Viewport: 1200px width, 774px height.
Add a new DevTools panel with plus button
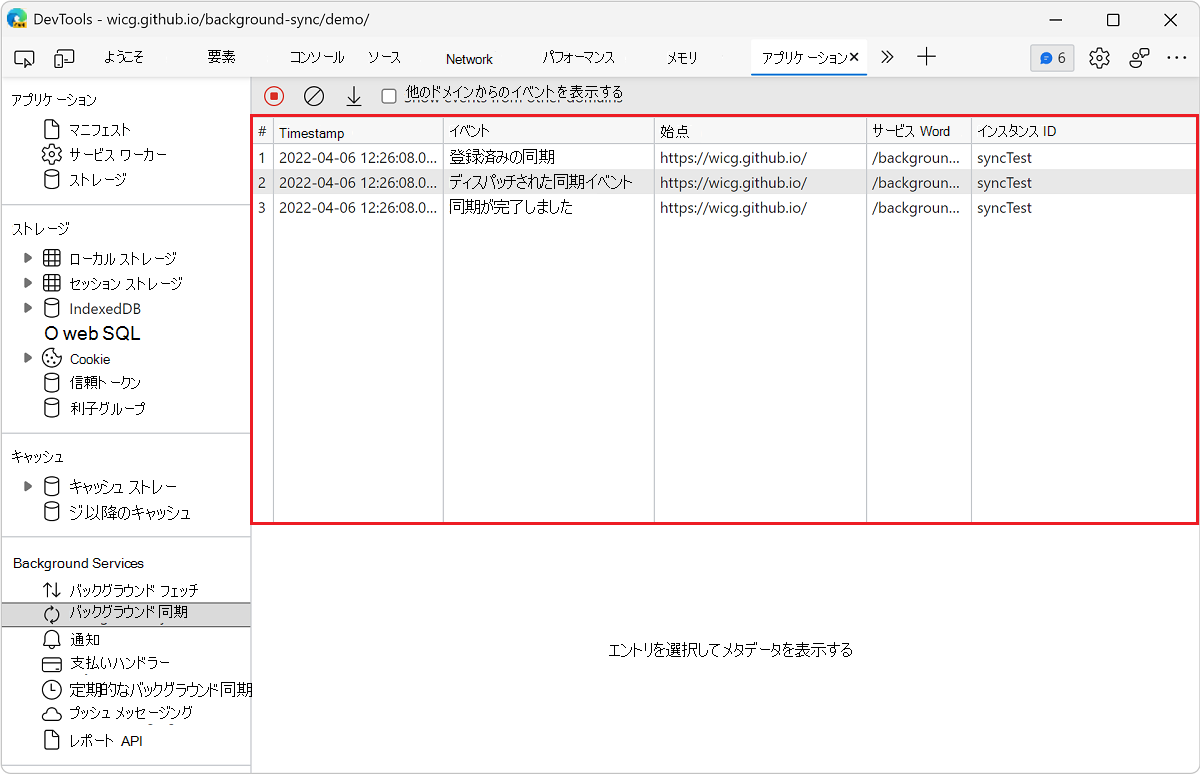coord(926,58)
